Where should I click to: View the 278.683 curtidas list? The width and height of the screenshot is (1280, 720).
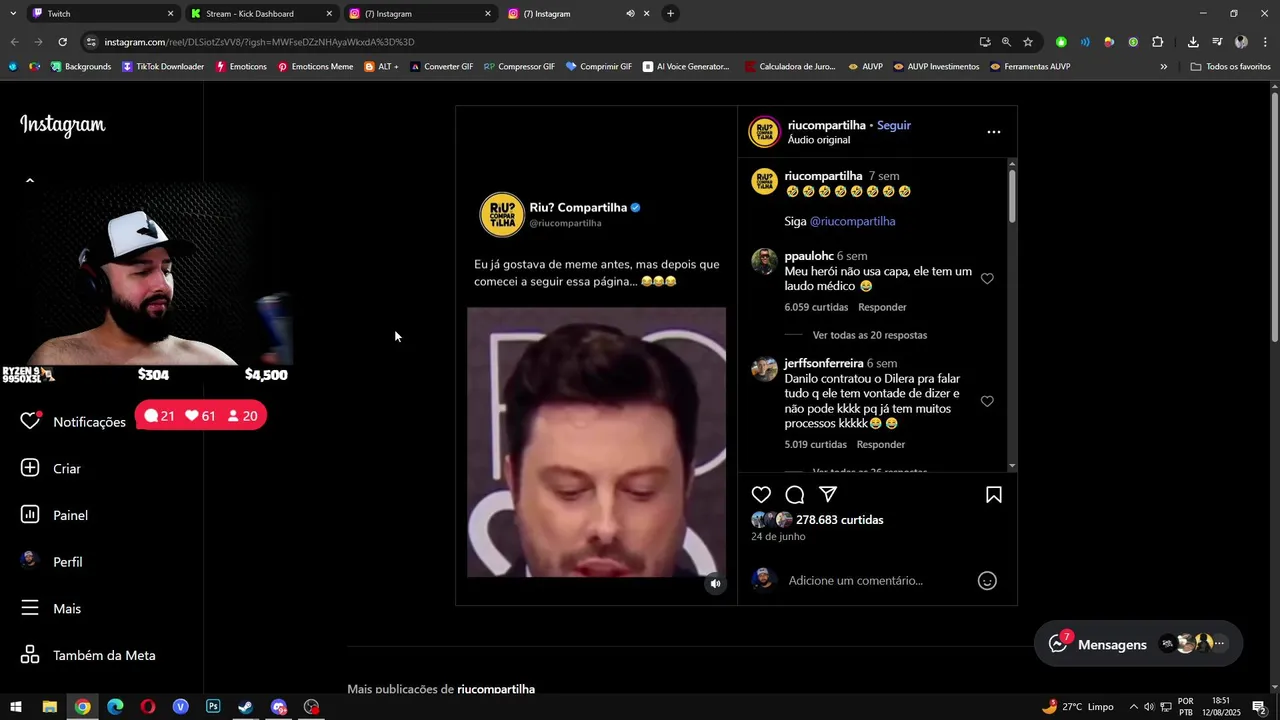[x=840, y=521]
